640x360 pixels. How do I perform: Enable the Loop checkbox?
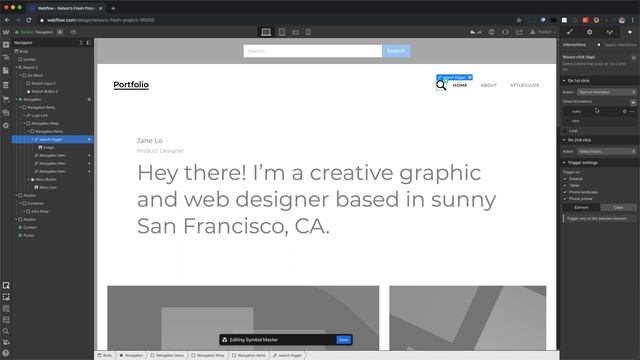tap(565, 131)
